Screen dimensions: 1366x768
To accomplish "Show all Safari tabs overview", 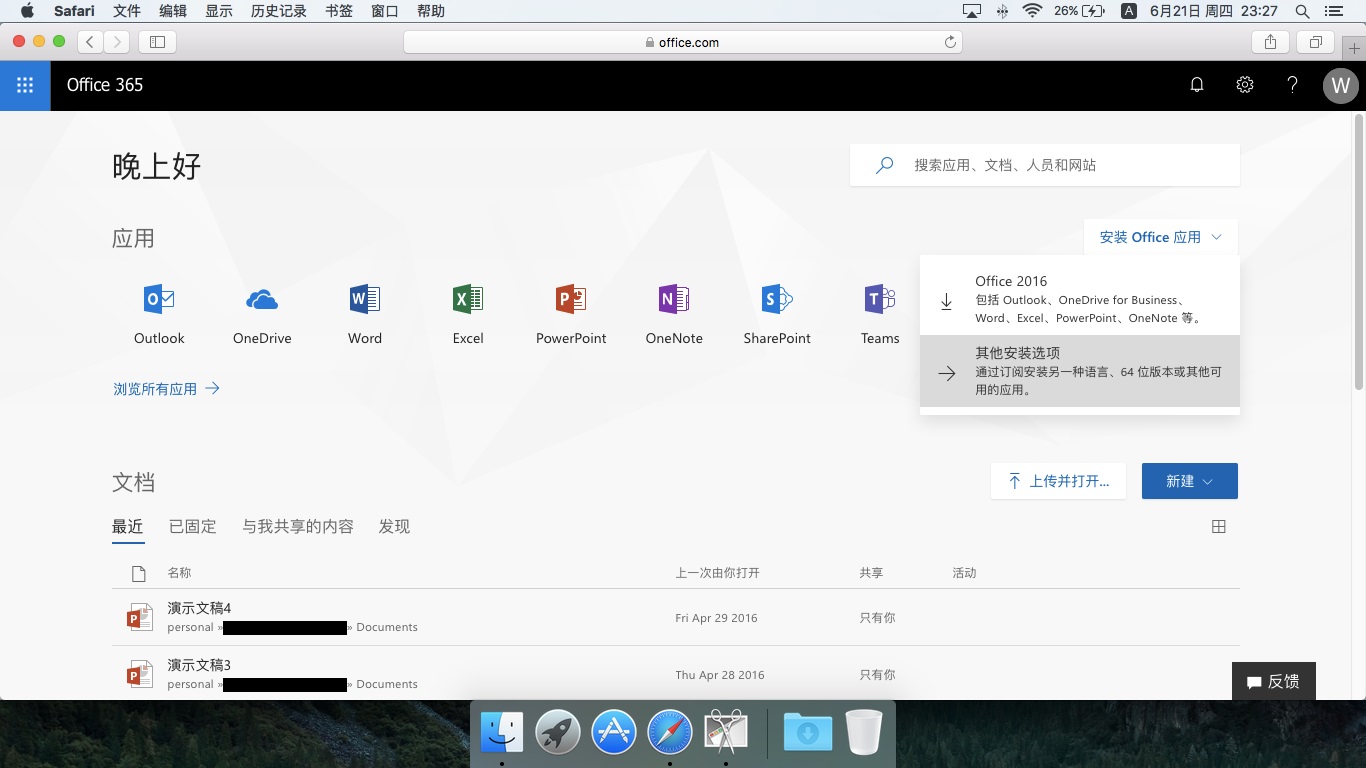I will 1316,42.
